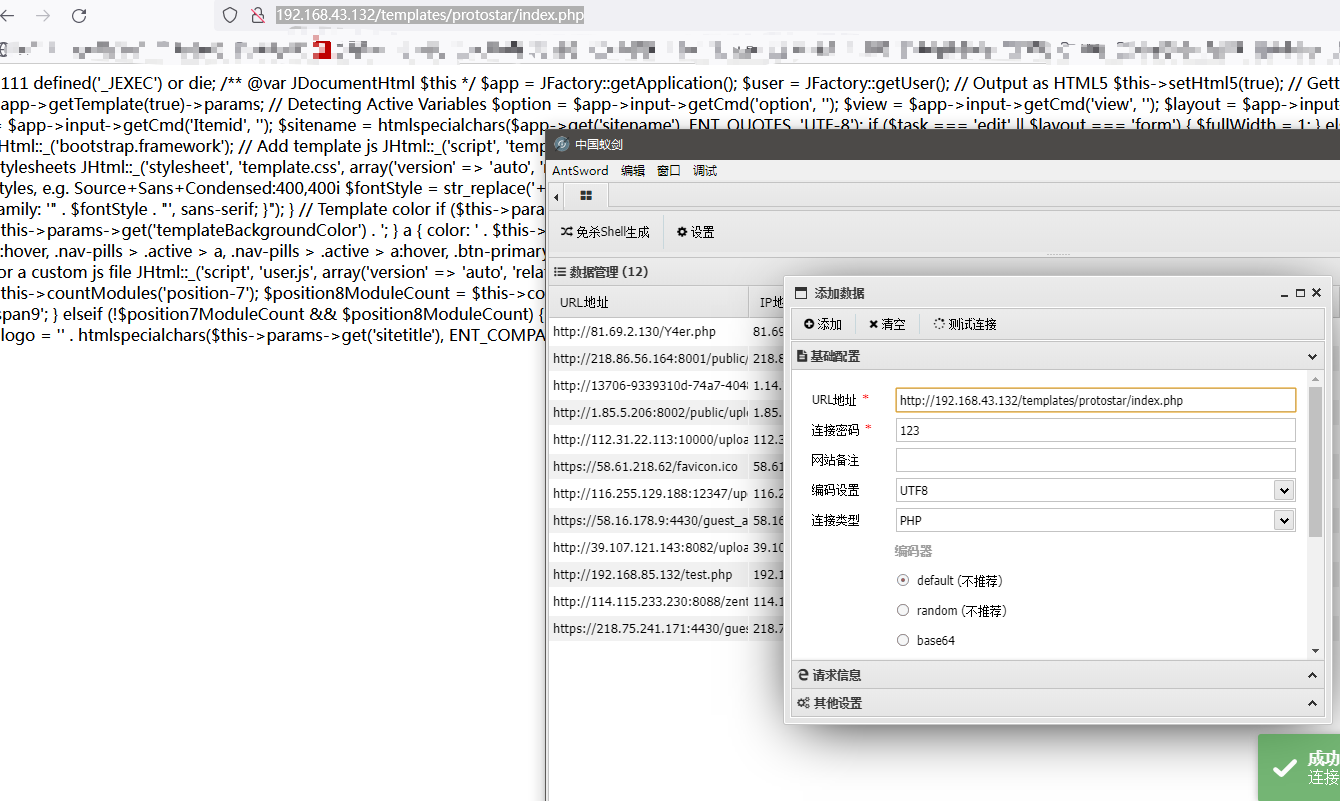The width and height of the screenshot is (1340, 801).
Task: Expand the 请求信息 section chevron
Action: tap(1313, 675)
